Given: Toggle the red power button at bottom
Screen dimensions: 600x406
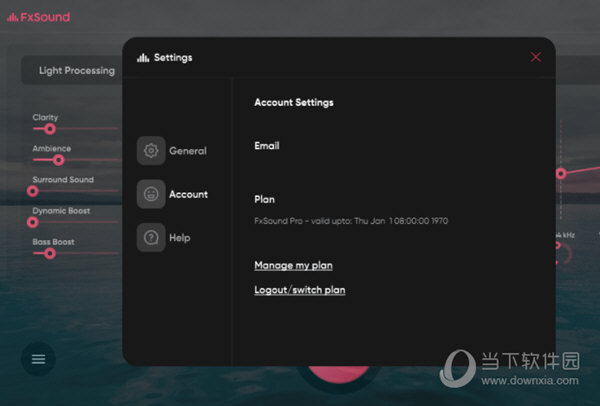Looking at the screenshot, I should (339, 373).
